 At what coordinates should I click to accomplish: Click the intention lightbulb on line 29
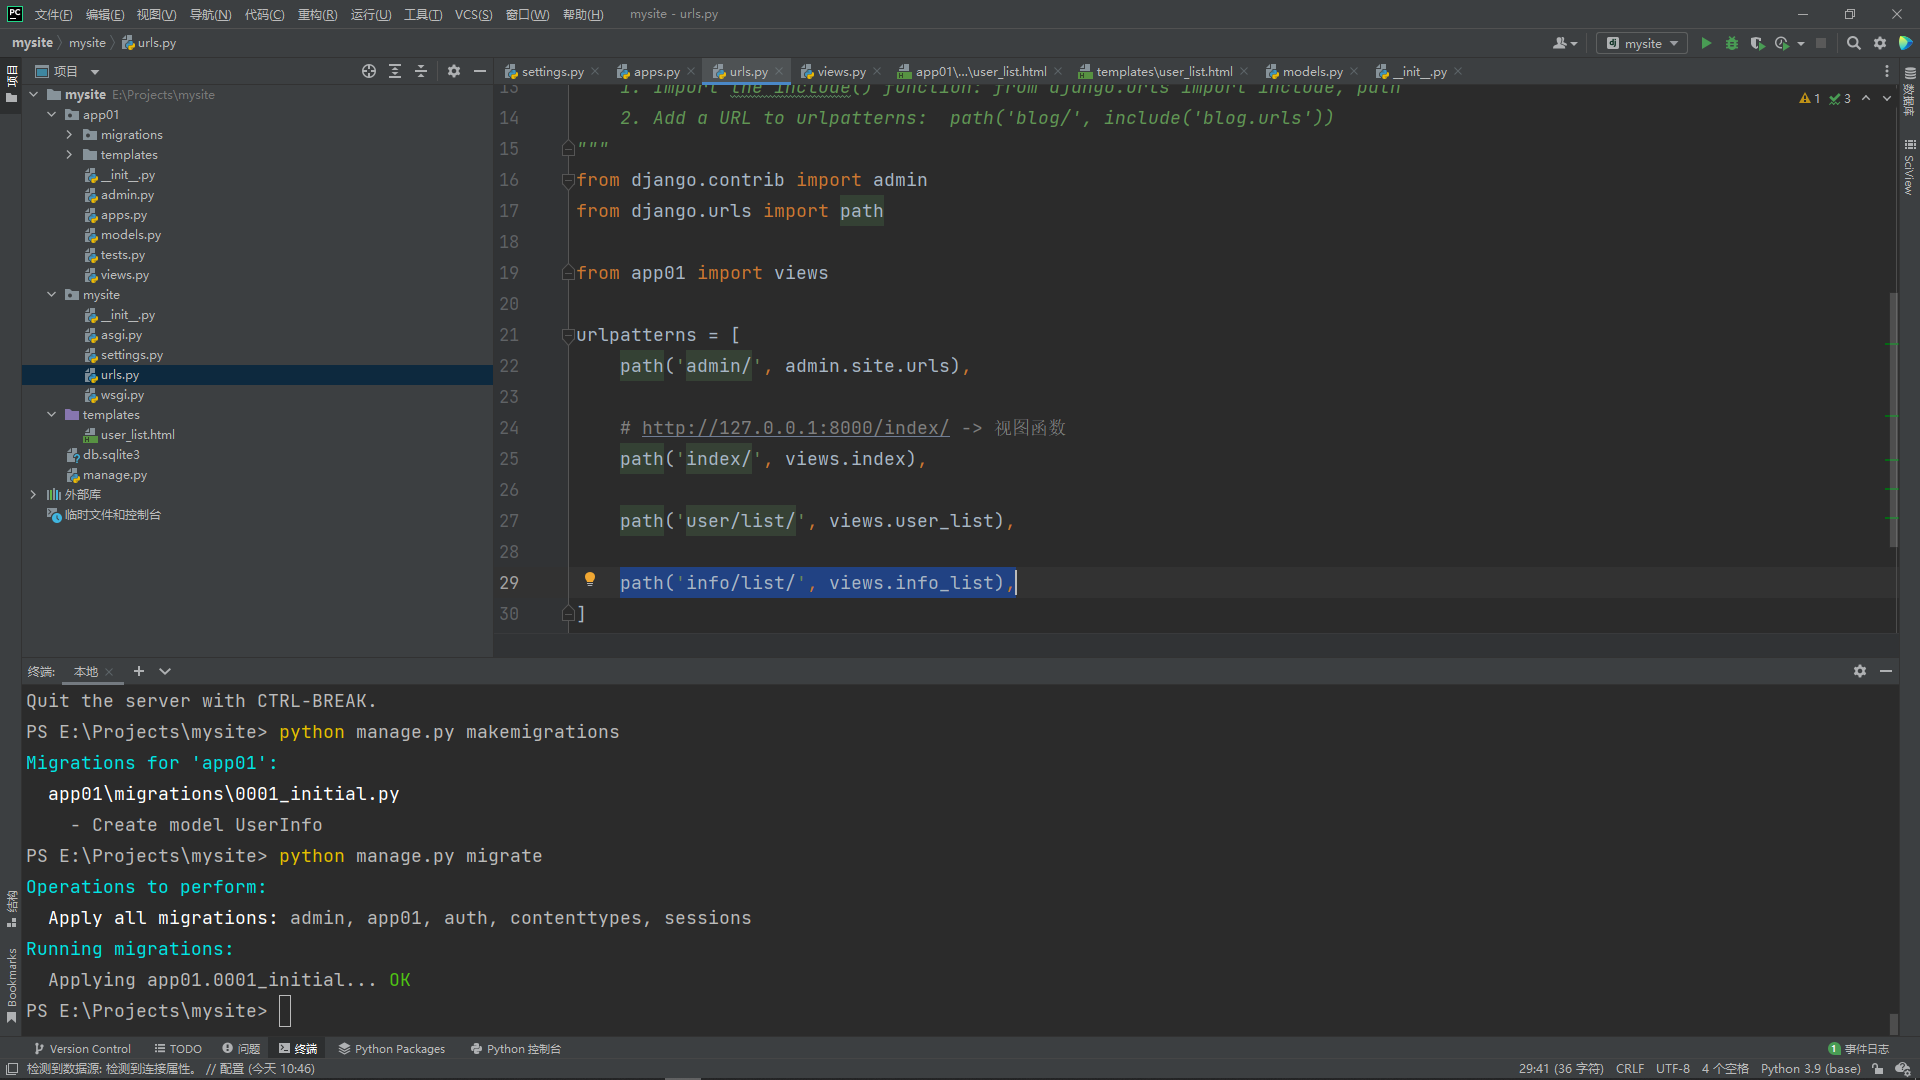(x=590, y=579)
